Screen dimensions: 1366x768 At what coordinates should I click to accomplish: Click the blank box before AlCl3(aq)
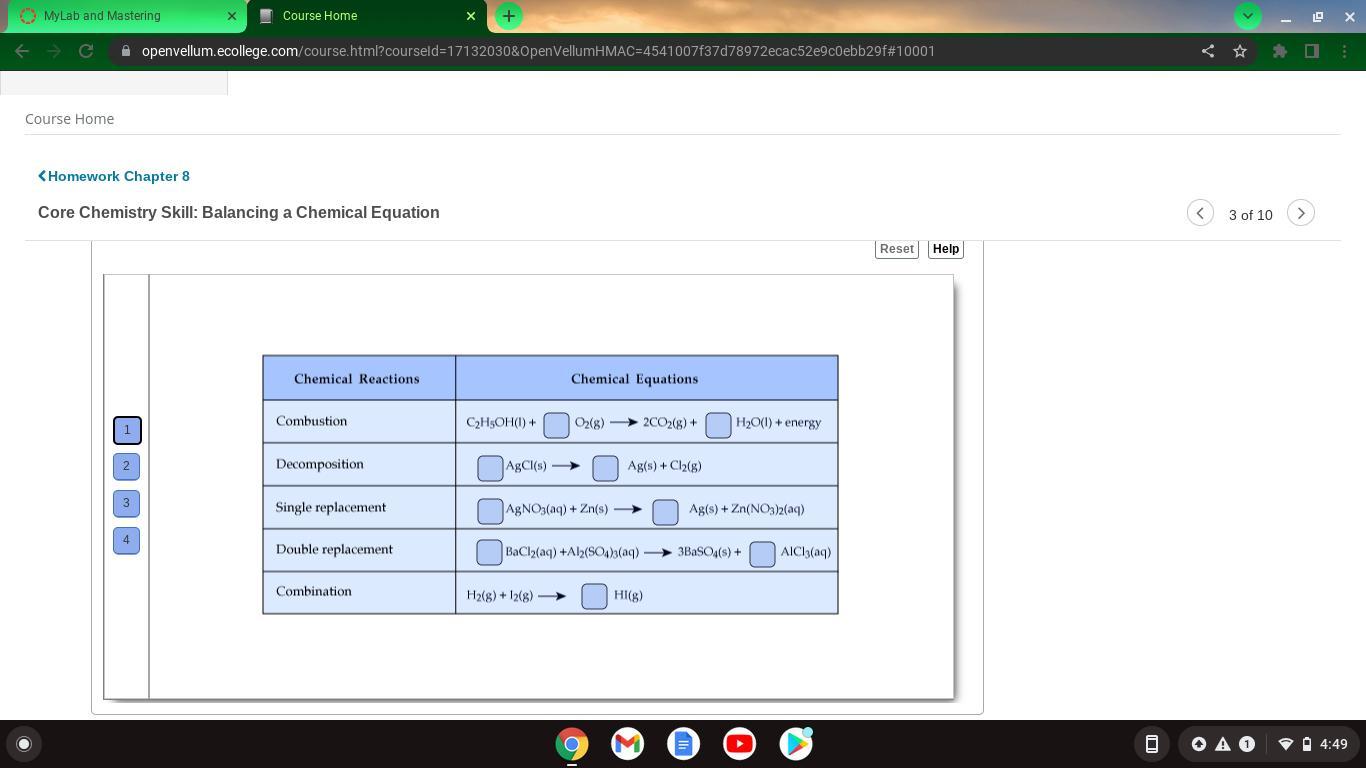(762, 553)
